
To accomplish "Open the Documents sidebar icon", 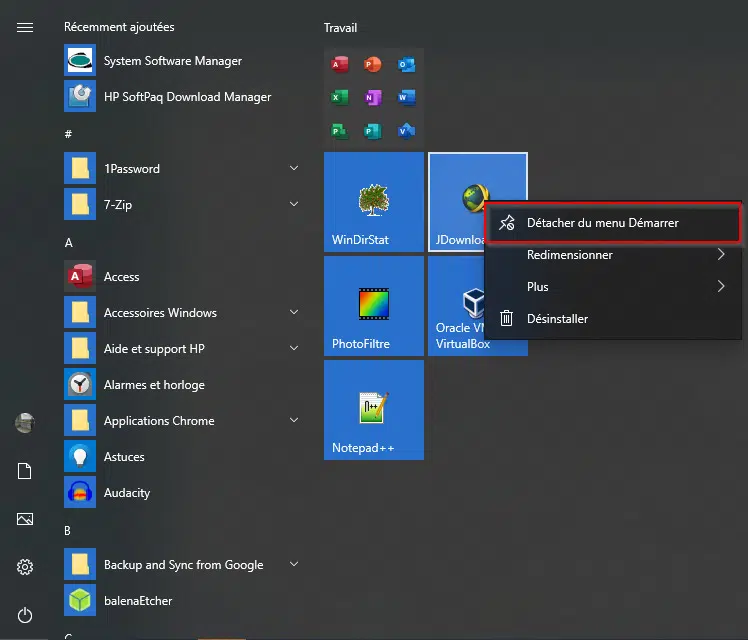I will pos(25,471).
